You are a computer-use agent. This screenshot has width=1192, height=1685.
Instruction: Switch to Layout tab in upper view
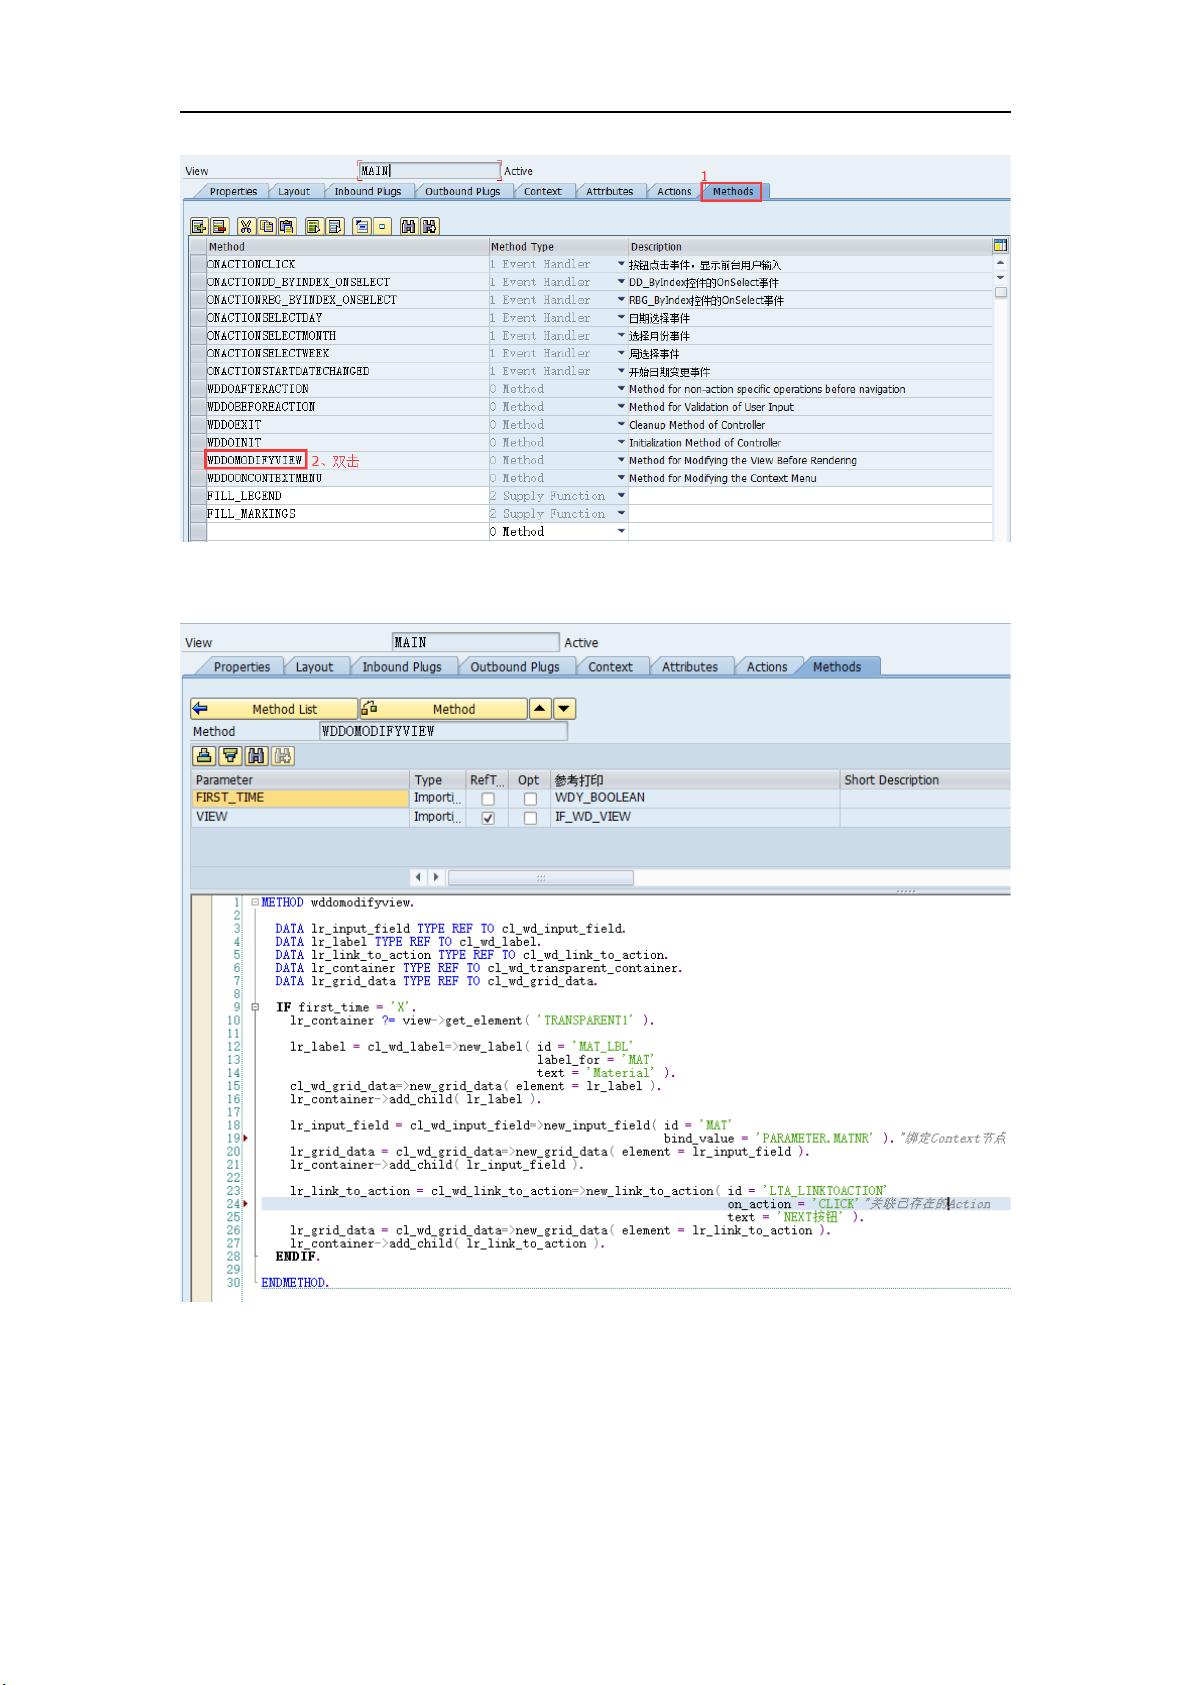[x=294, y=191]
